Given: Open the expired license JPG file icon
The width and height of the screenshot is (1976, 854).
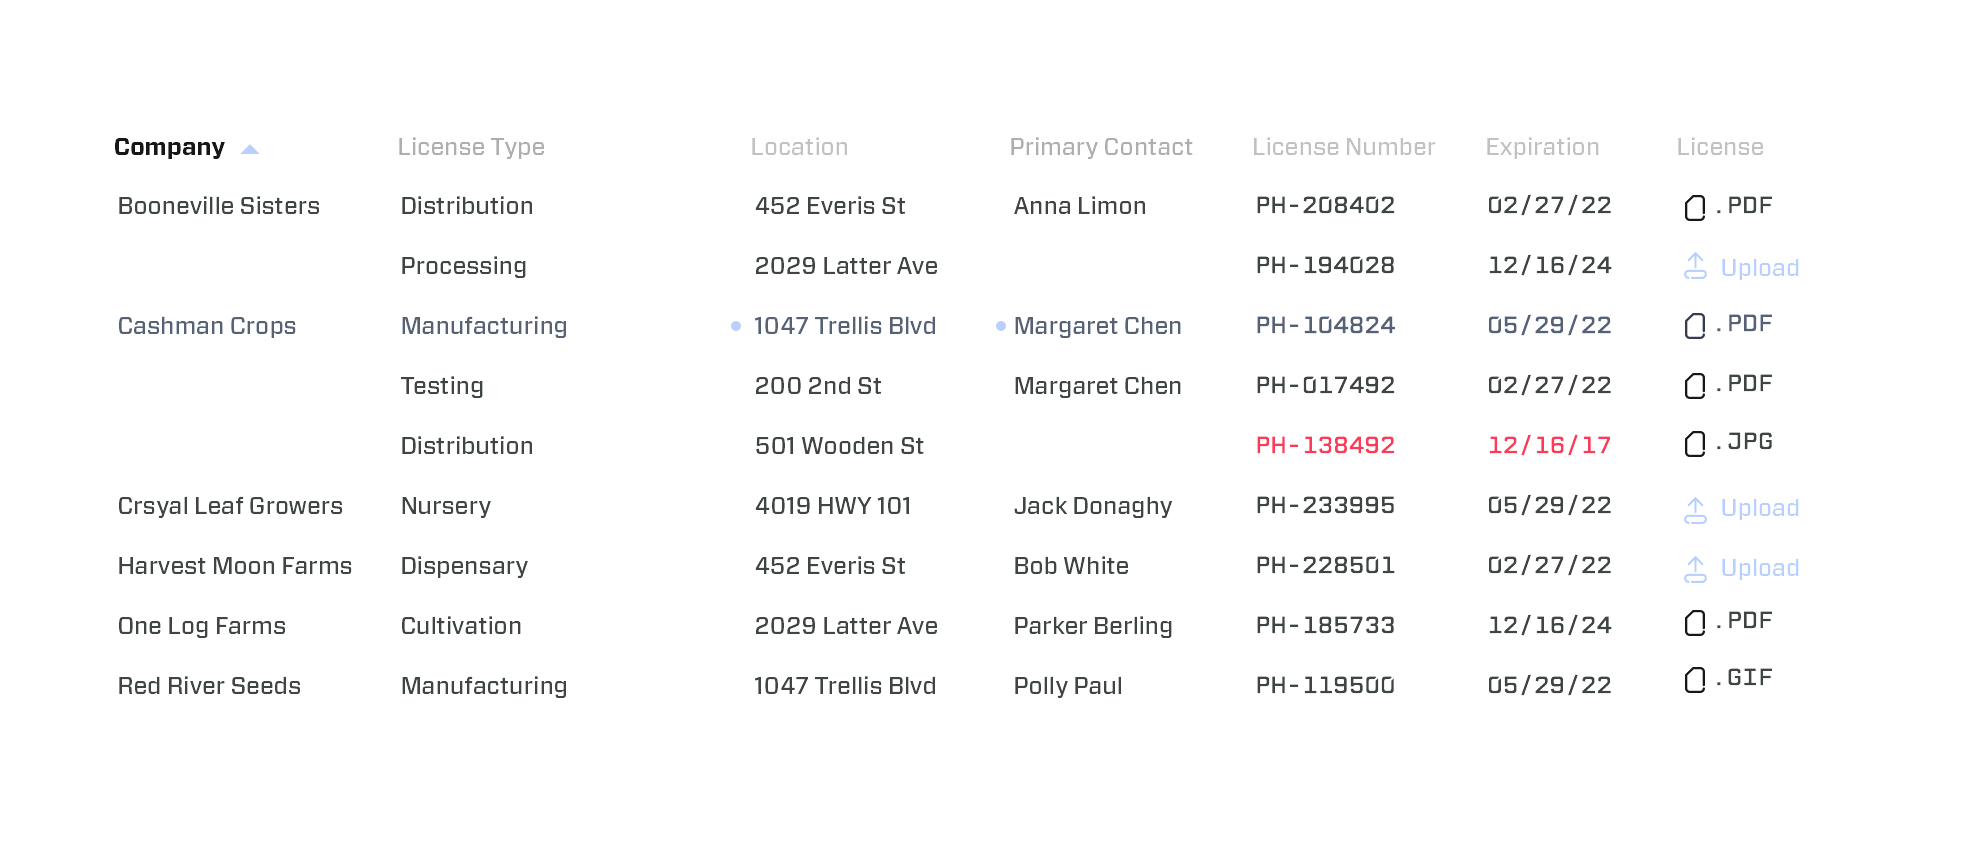Looking at the screenshot, I should pos(1695,444).
